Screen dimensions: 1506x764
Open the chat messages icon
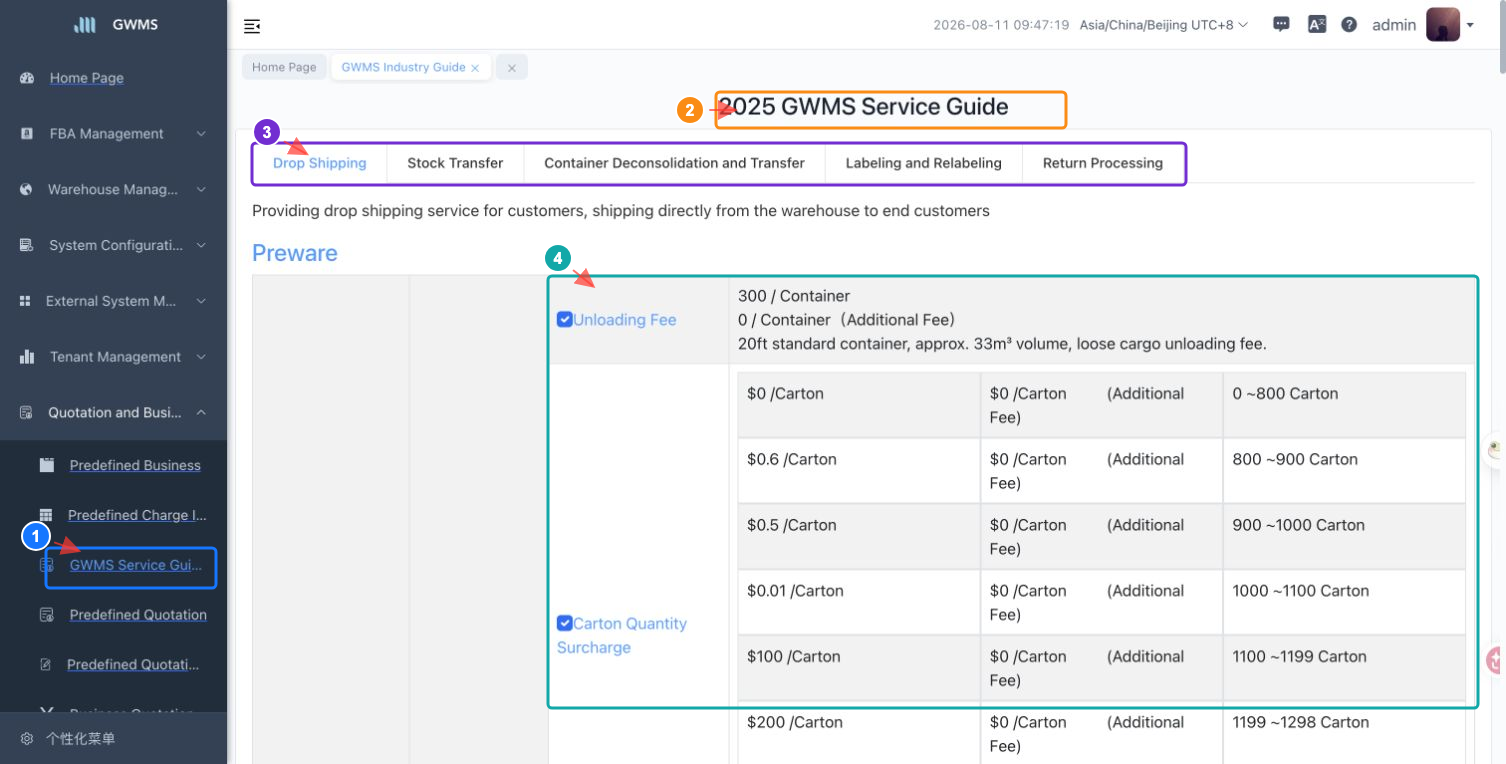(x=1281, y=25)
